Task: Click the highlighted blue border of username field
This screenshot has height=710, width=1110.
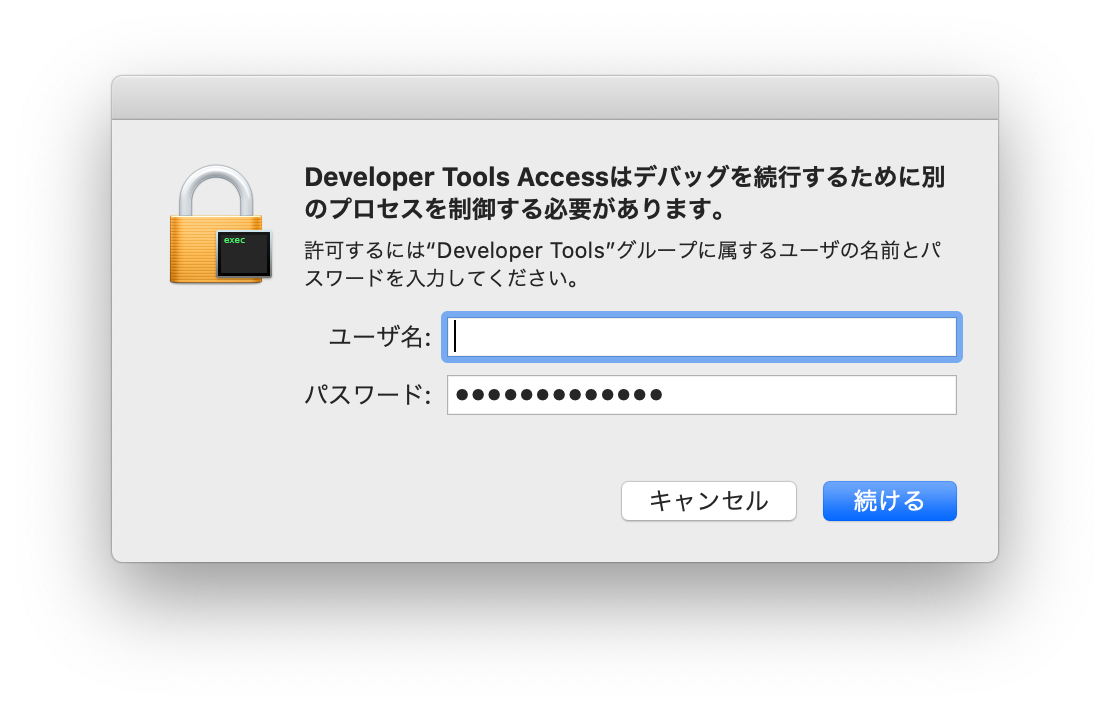Action: tap(700, 316)
